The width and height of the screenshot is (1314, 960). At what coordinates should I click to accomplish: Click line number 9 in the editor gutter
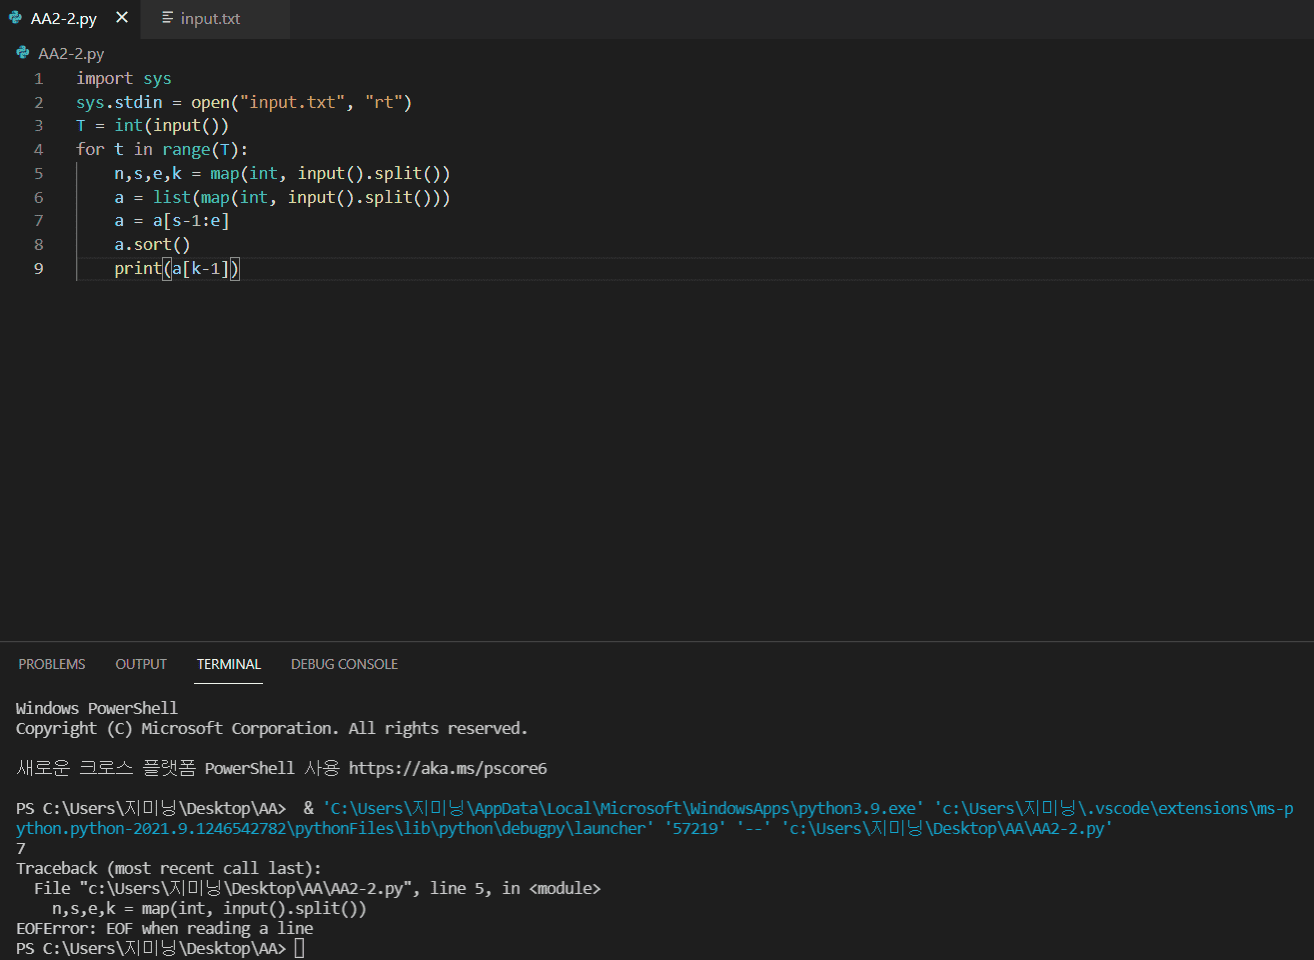39,268
